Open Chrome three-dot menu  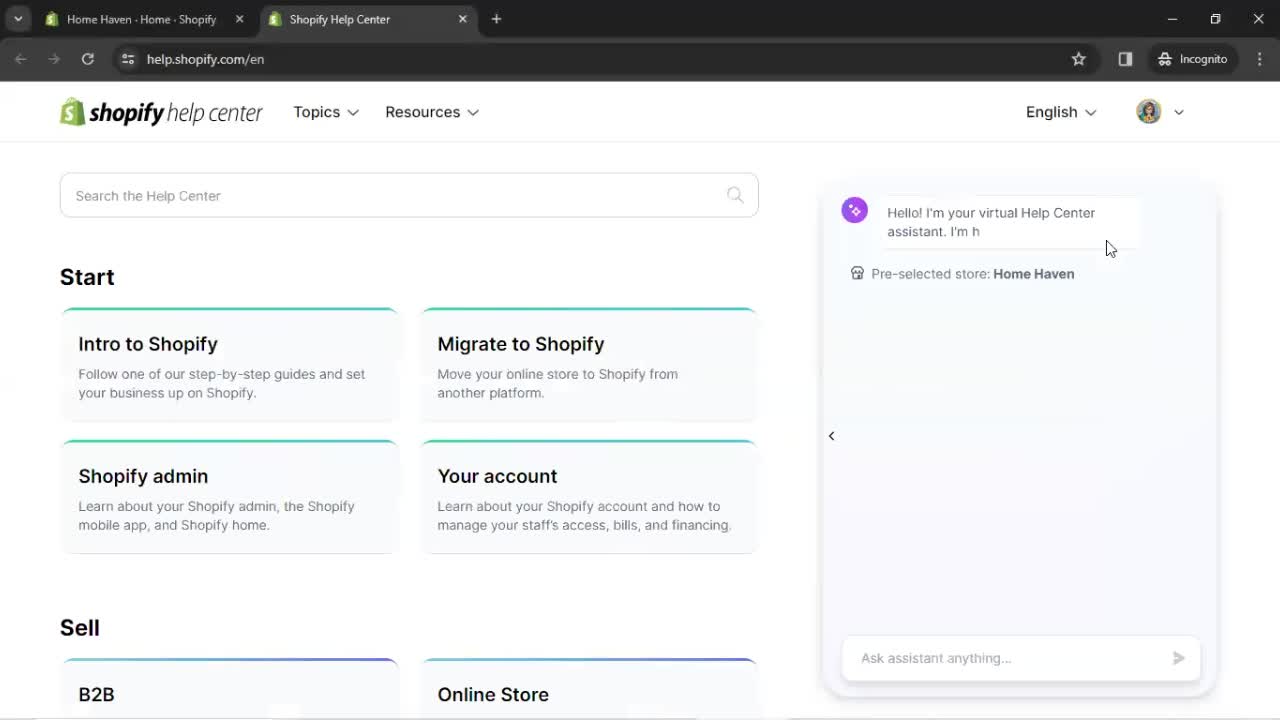[x=1259, y=59]
